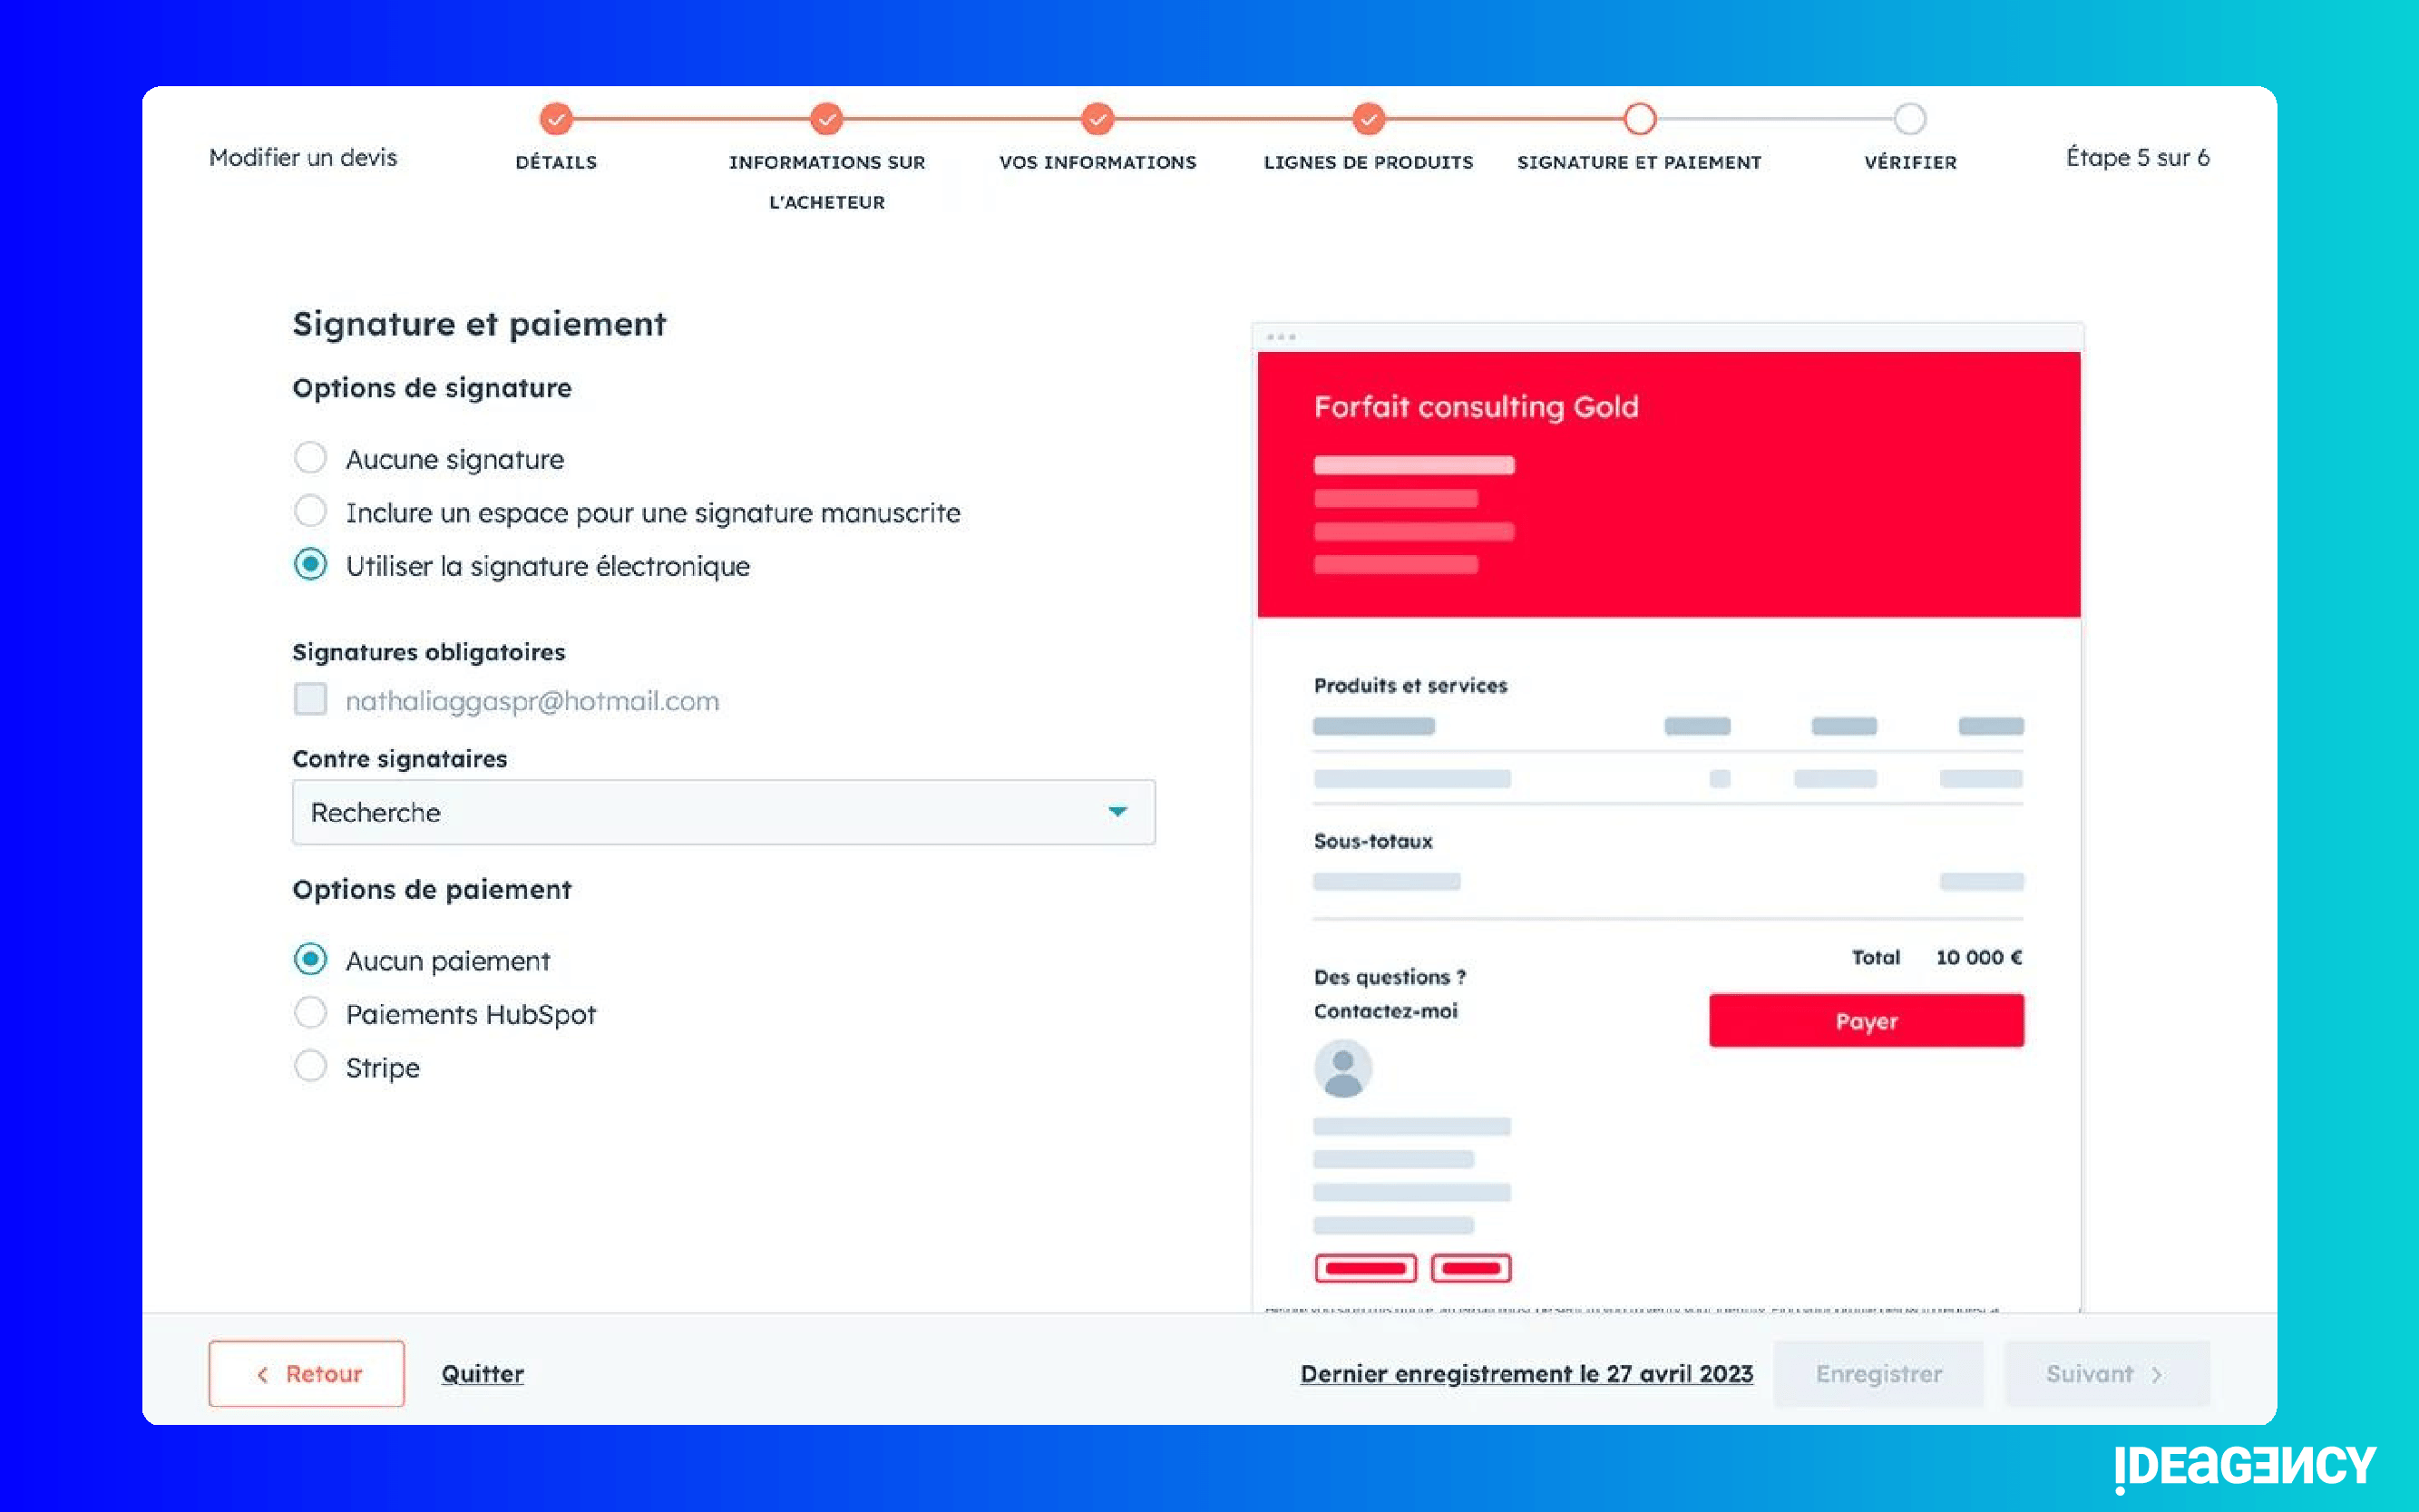Click the second red outlined button in preview

click(1470, 1268)
